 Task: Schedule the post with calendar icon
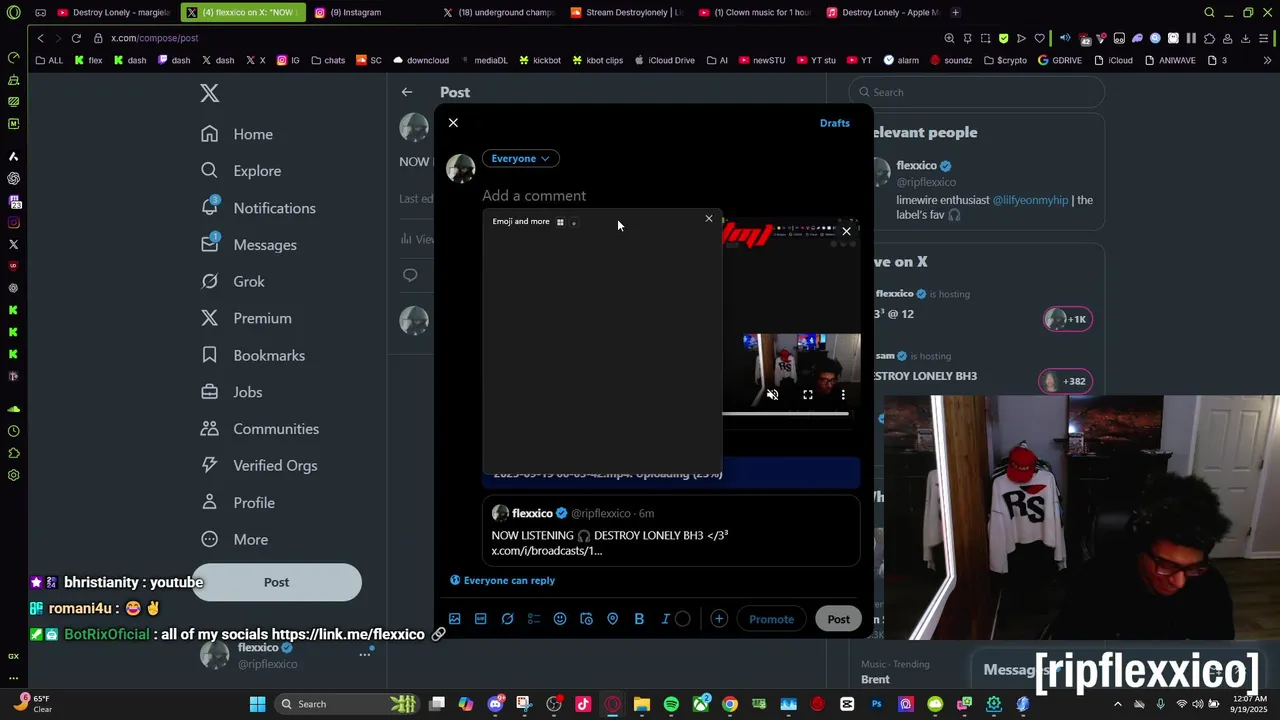pyautogui.click(x=586, y=619)
